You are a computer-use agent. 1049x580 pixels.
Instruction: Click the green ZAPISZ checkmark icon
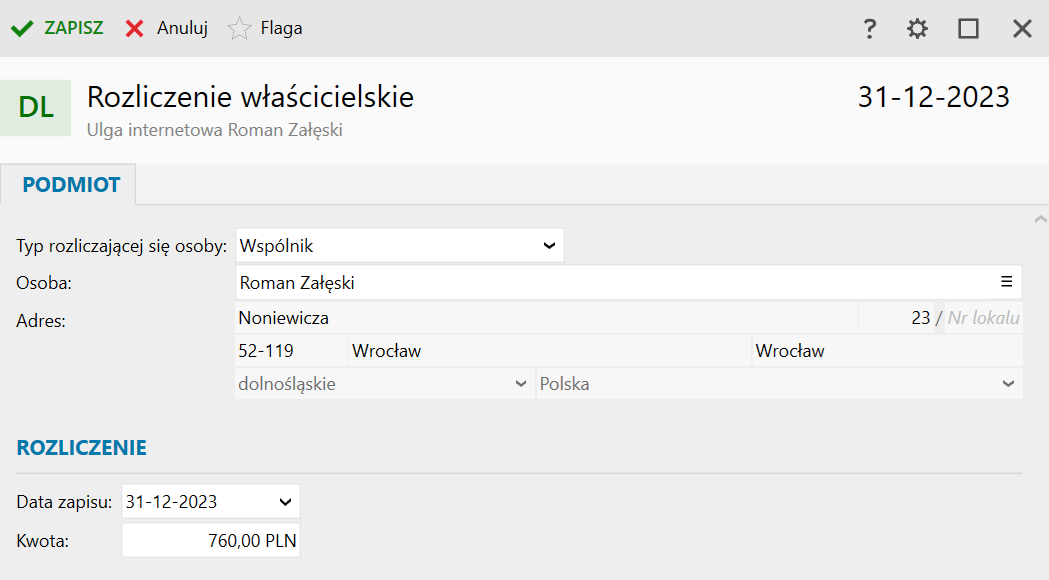pyautogui.click(x=22, y=28)
